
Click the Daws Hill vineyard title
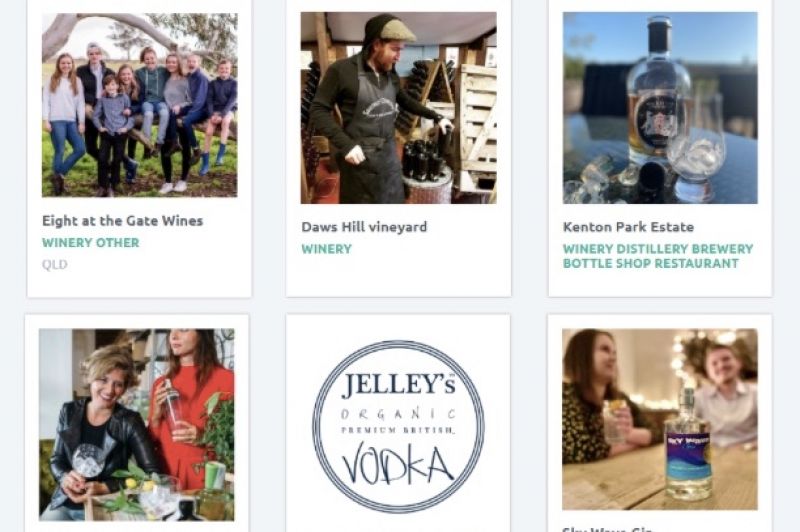[364, 227]
